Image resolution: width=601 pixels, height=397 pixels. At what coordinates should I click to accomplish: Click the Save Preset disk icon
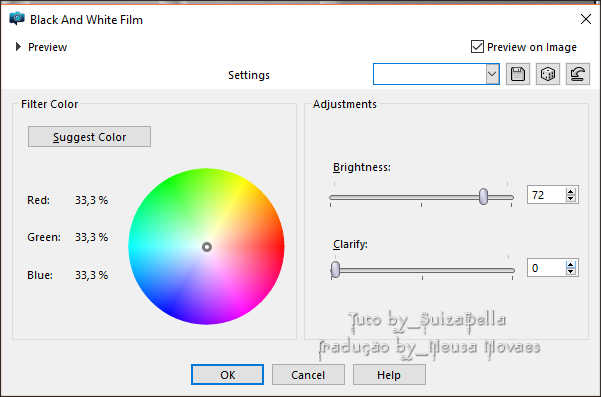[518, 74]
